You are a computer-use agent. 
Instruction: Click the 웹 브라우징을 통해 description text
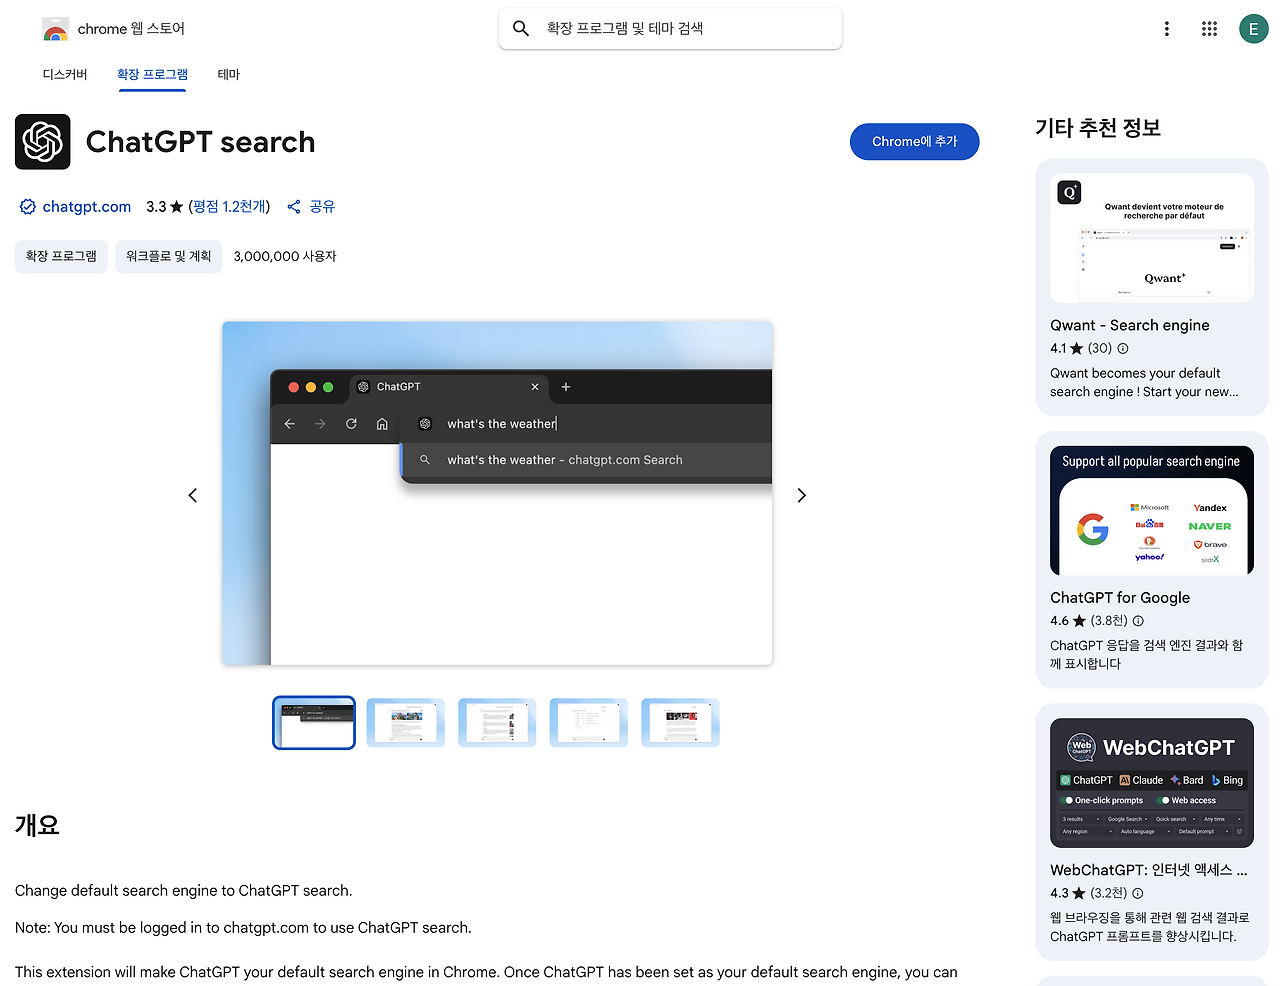1149,927
